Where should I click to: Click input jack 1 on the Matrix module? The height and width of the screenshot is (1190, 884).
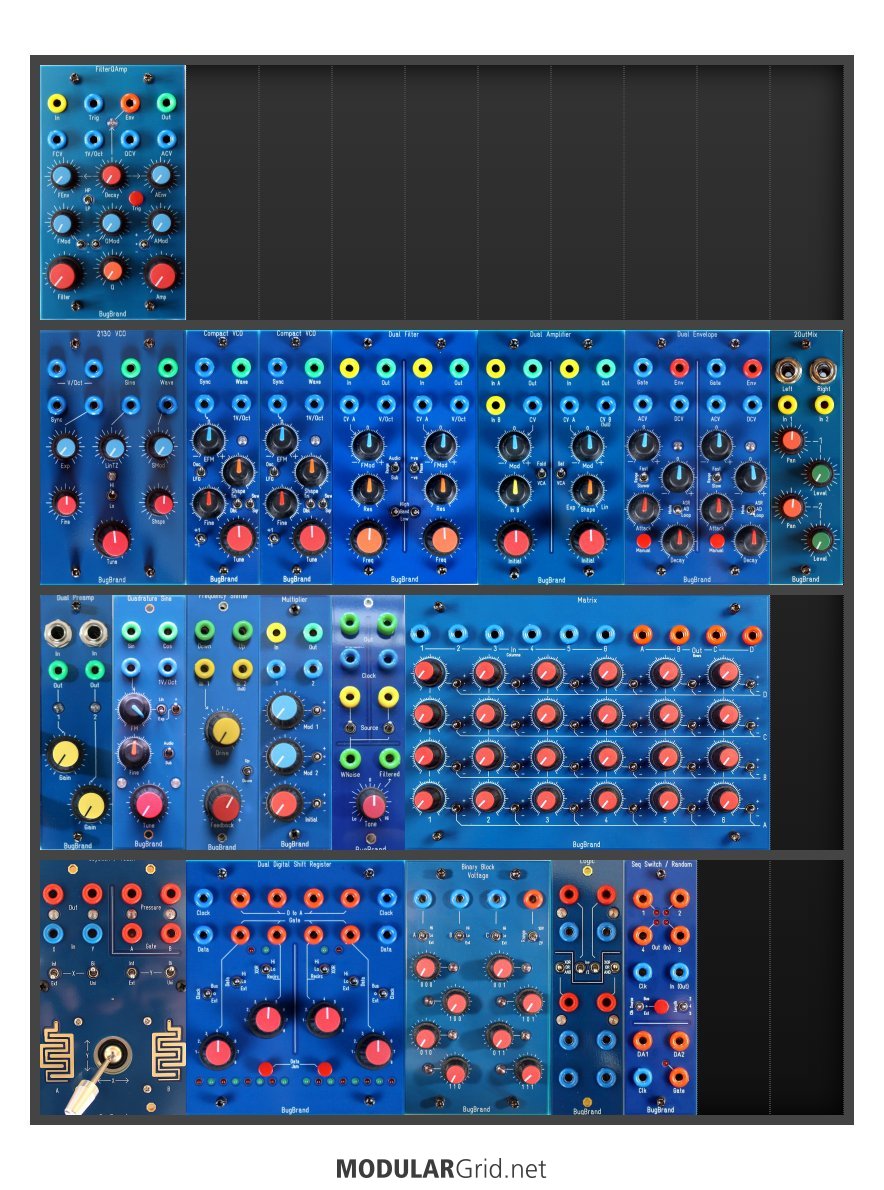coord(420,634)
